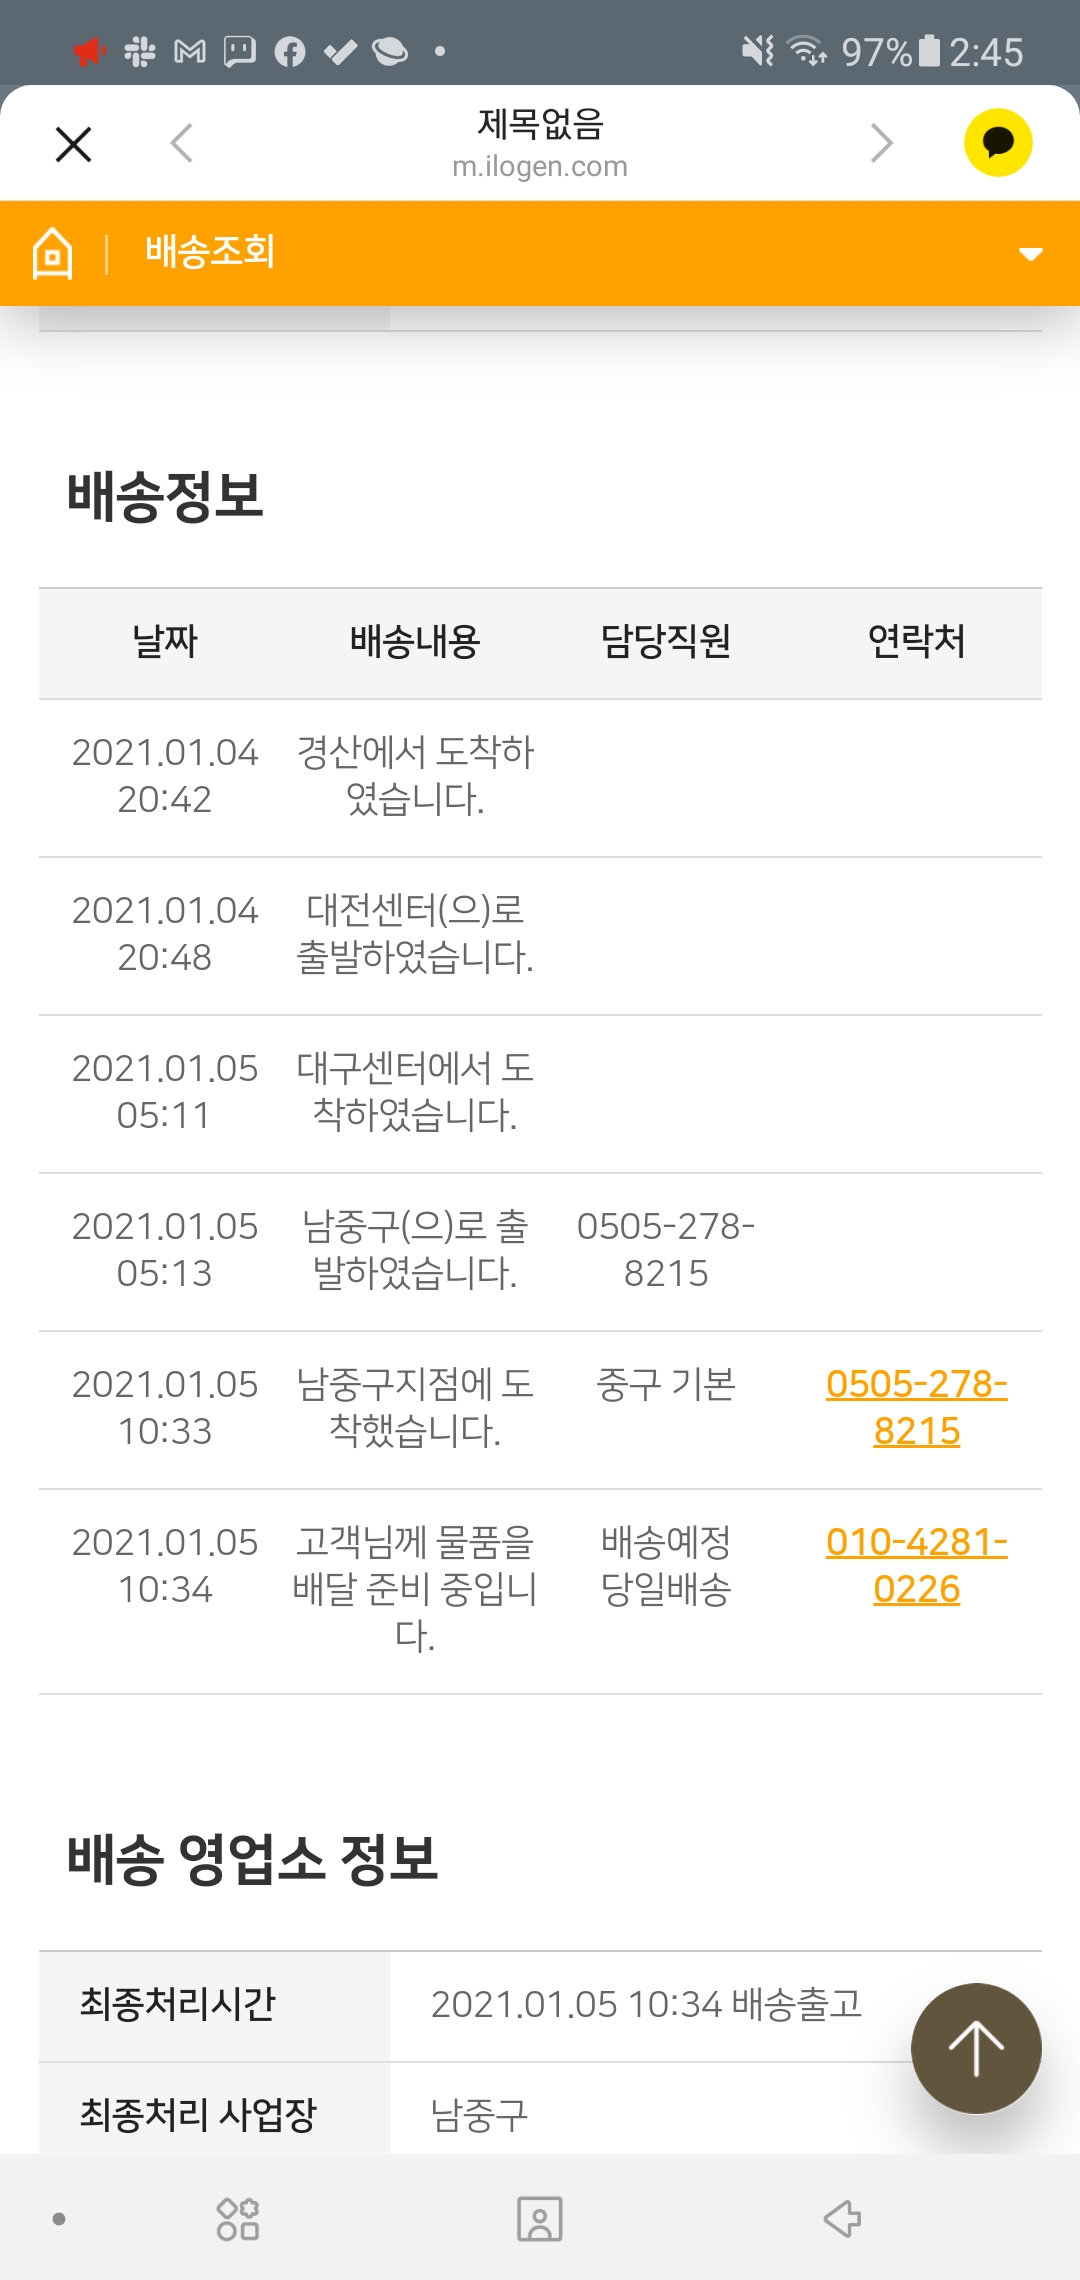Open the home icon in orange header

[x=53, y=253]
